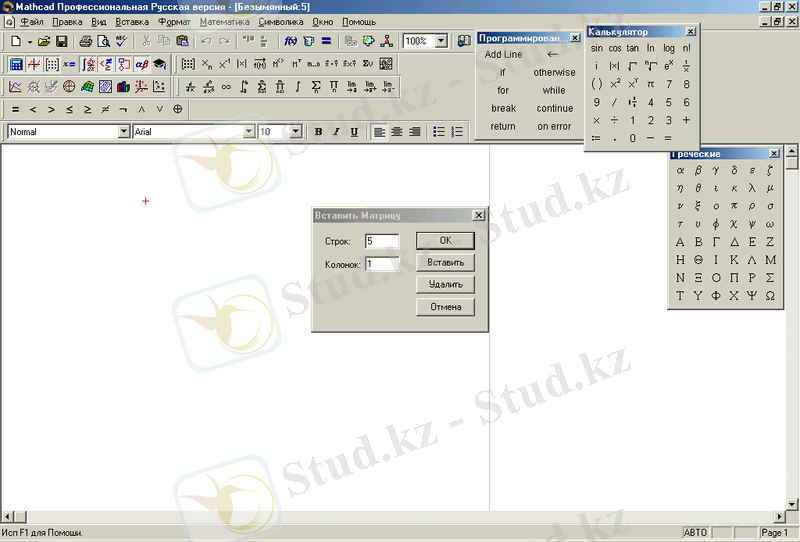Insert infinity symbol
The height and width of the screenshot is (542, 800).
pyautogui.click(x=226, y=87)
